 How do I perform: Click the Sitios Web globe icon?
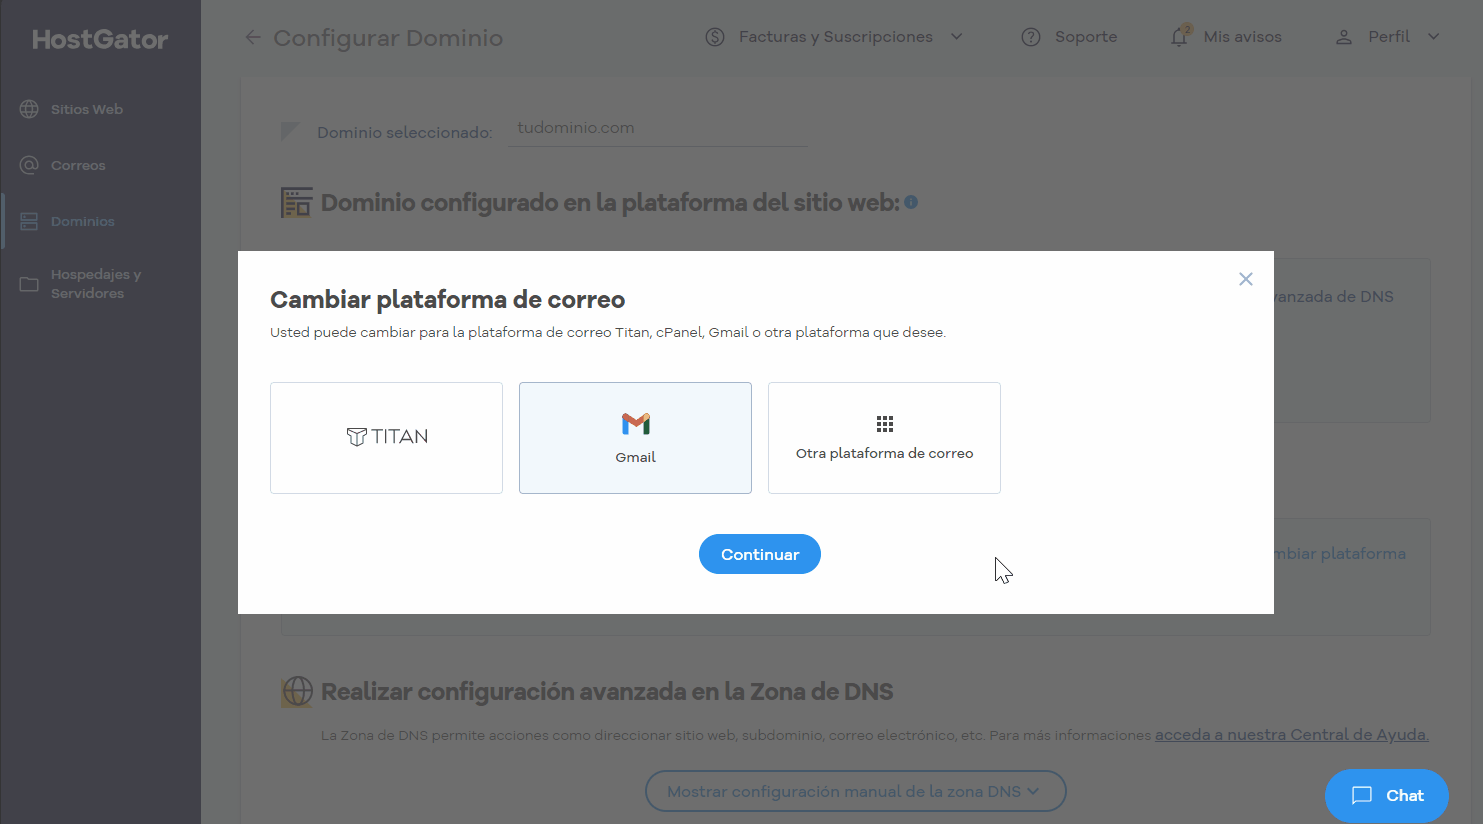(29, 109)
